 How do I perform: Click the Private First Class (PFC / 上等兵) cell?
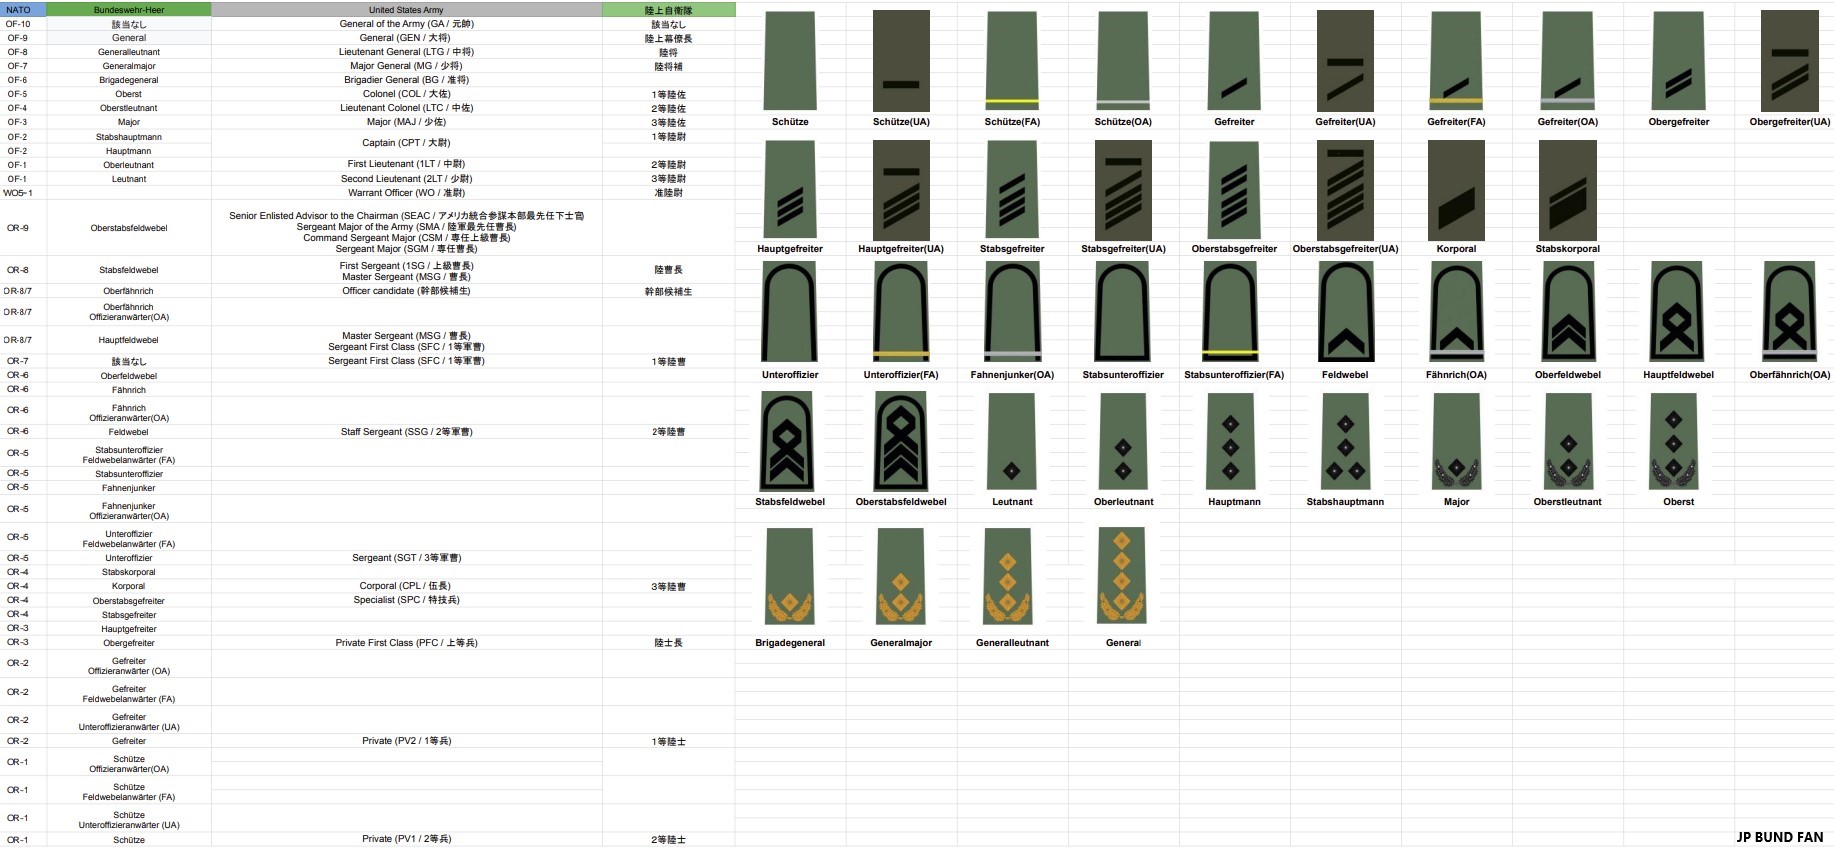coord(406,643)
